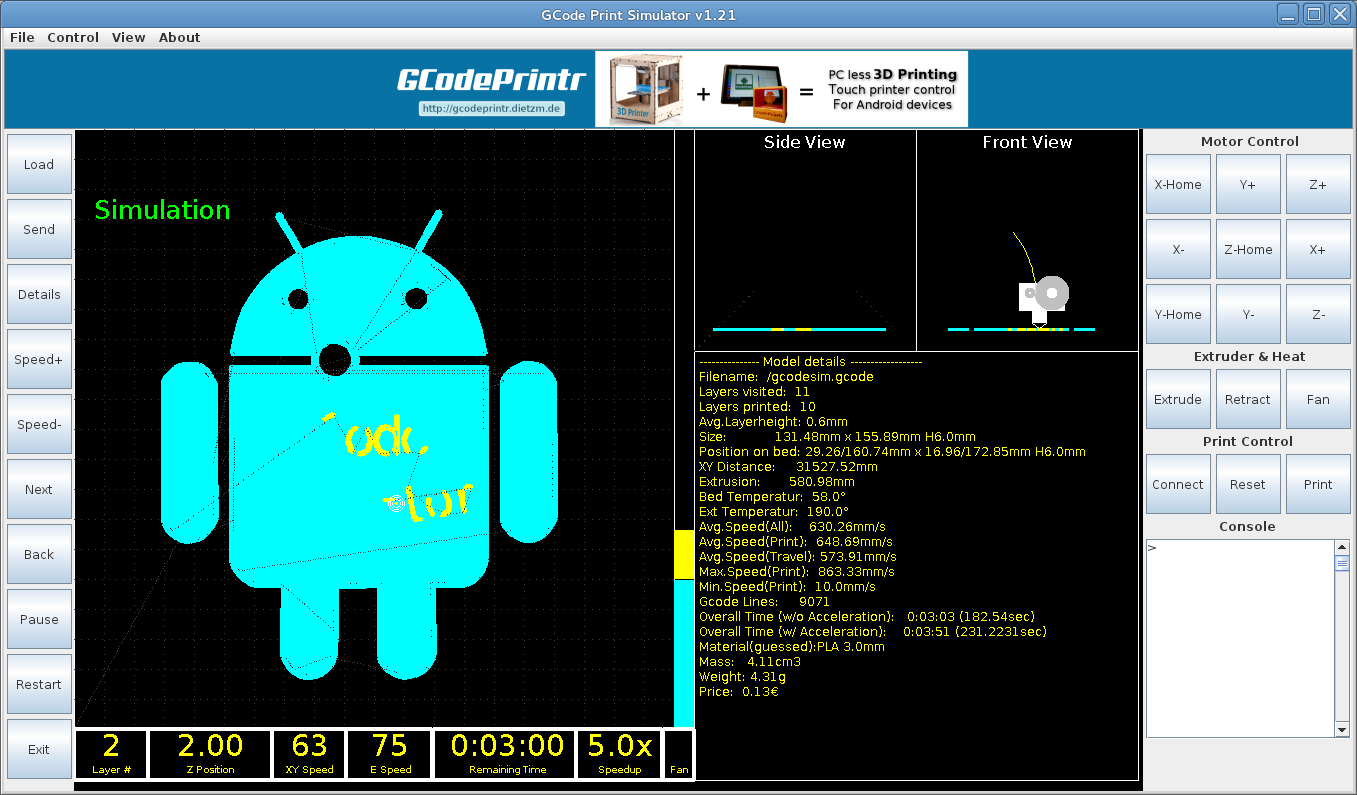The image size is (1357, 795).
Task: Move X axis positive with X+
Action: pos(1318,249)
